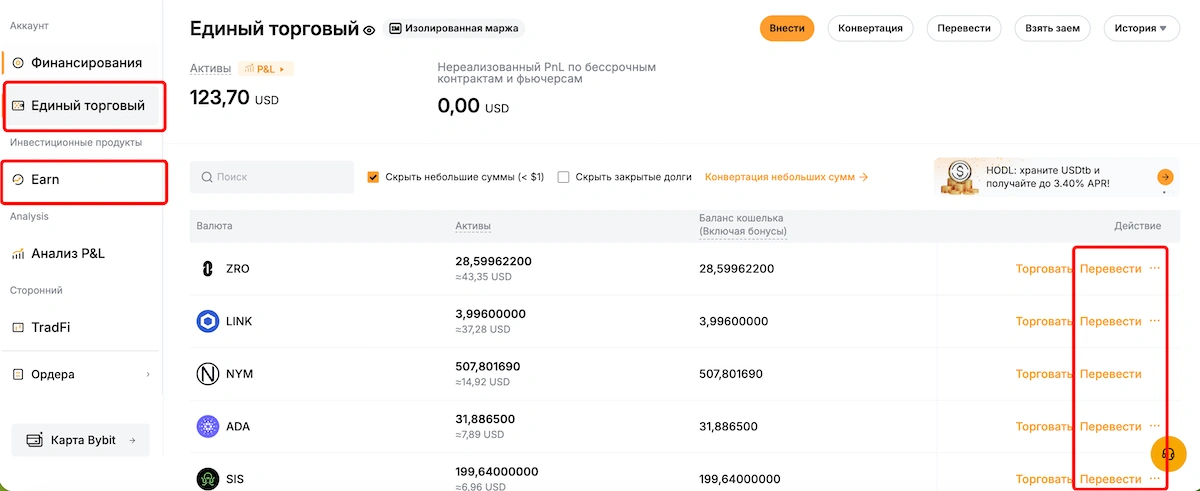Click the Активы label above total balance
Image resolution: width=1200 pixels, height=491 pixels.
210,69
